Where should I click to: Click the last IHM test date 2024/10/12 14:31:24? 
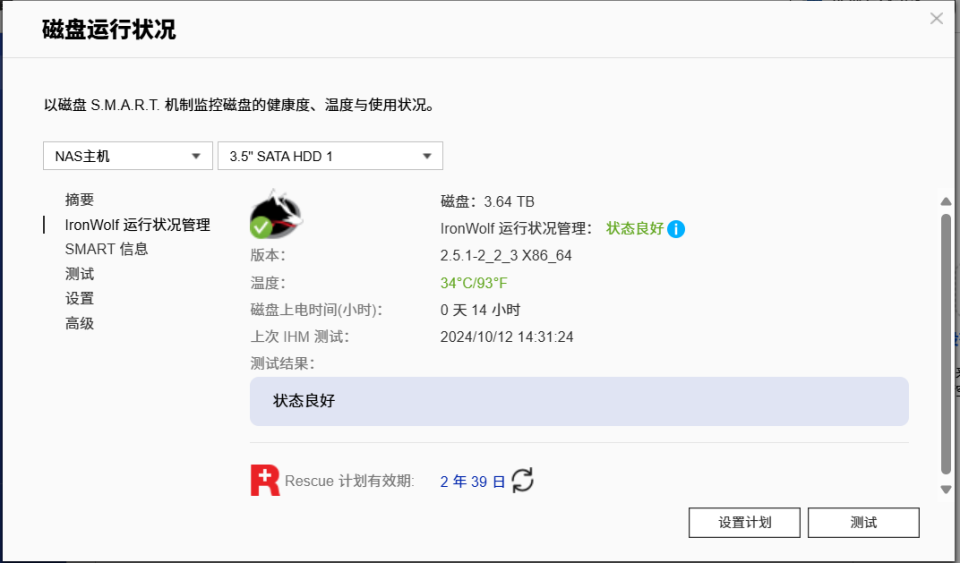[x=507, y=337]
